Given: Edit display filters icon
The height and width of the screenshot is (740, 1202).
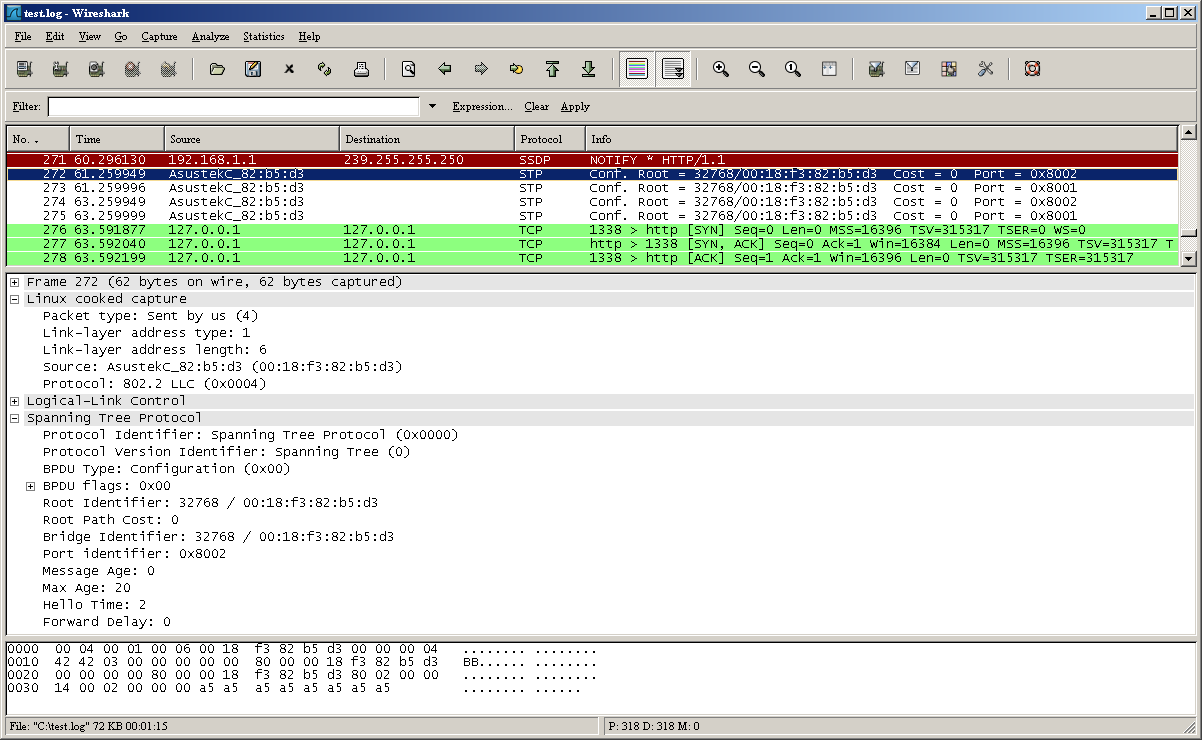Looking at the screenshot, I should (x=913, y=69).
